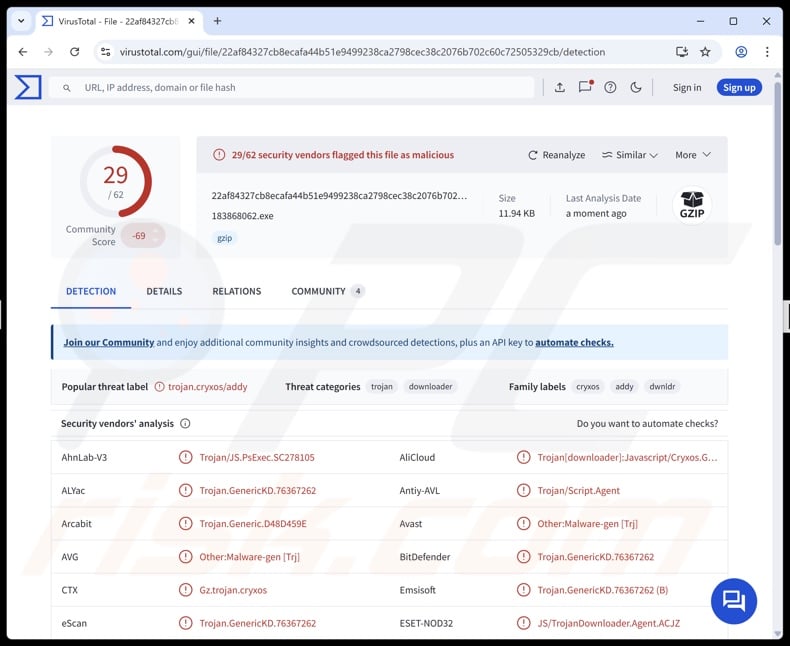The width and height of the screenshot is (790, 646).
Task: Open the tab search dropdown arrow
Action: [x=21, y=21]
